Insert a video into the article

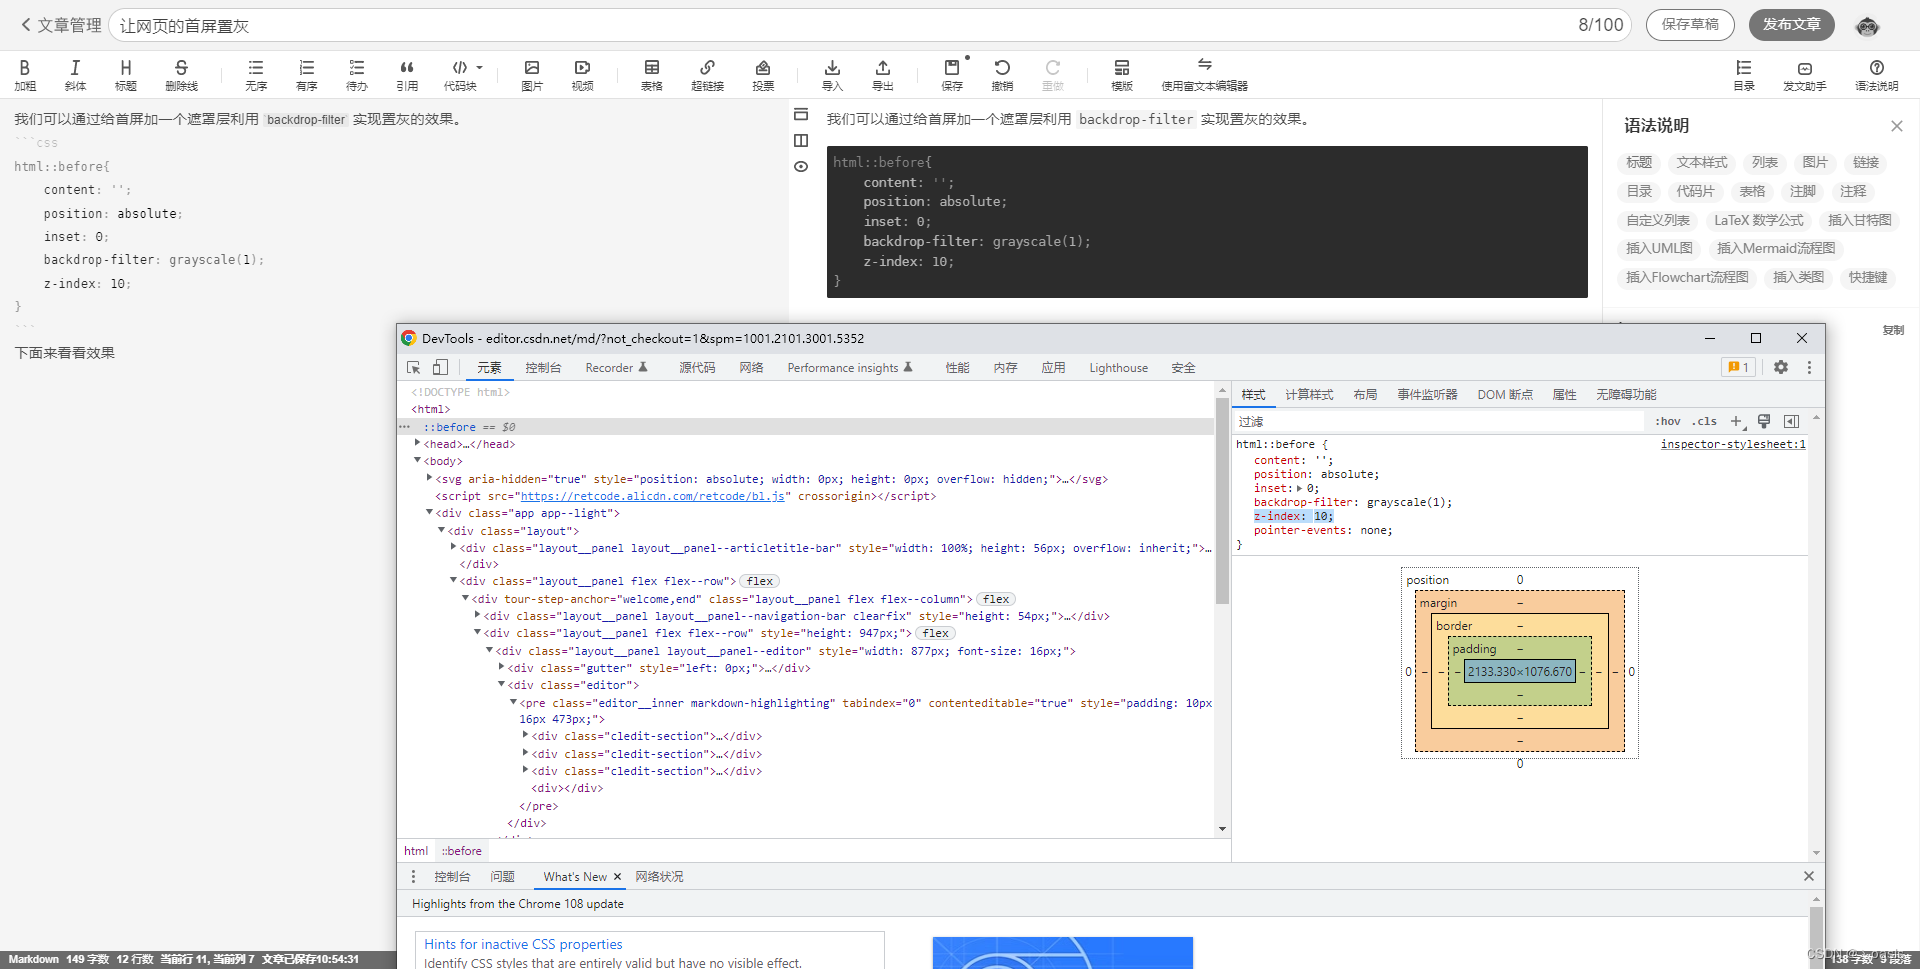click(582, 74)
